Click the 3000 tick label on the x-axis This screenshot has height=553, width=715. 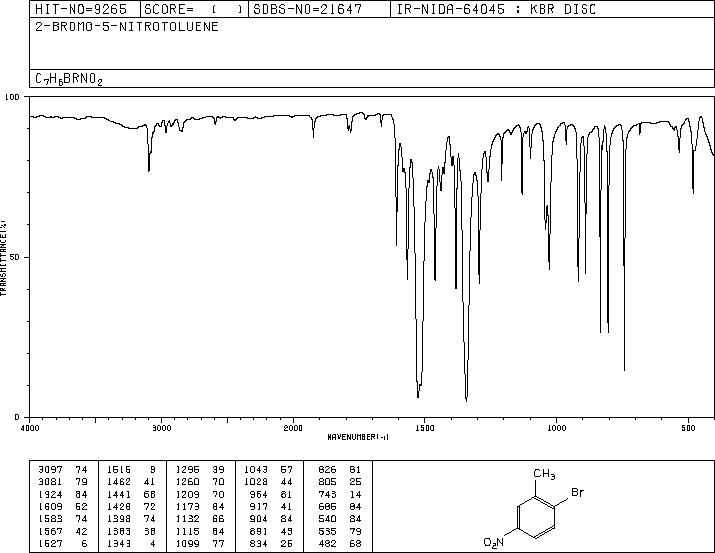161,428
